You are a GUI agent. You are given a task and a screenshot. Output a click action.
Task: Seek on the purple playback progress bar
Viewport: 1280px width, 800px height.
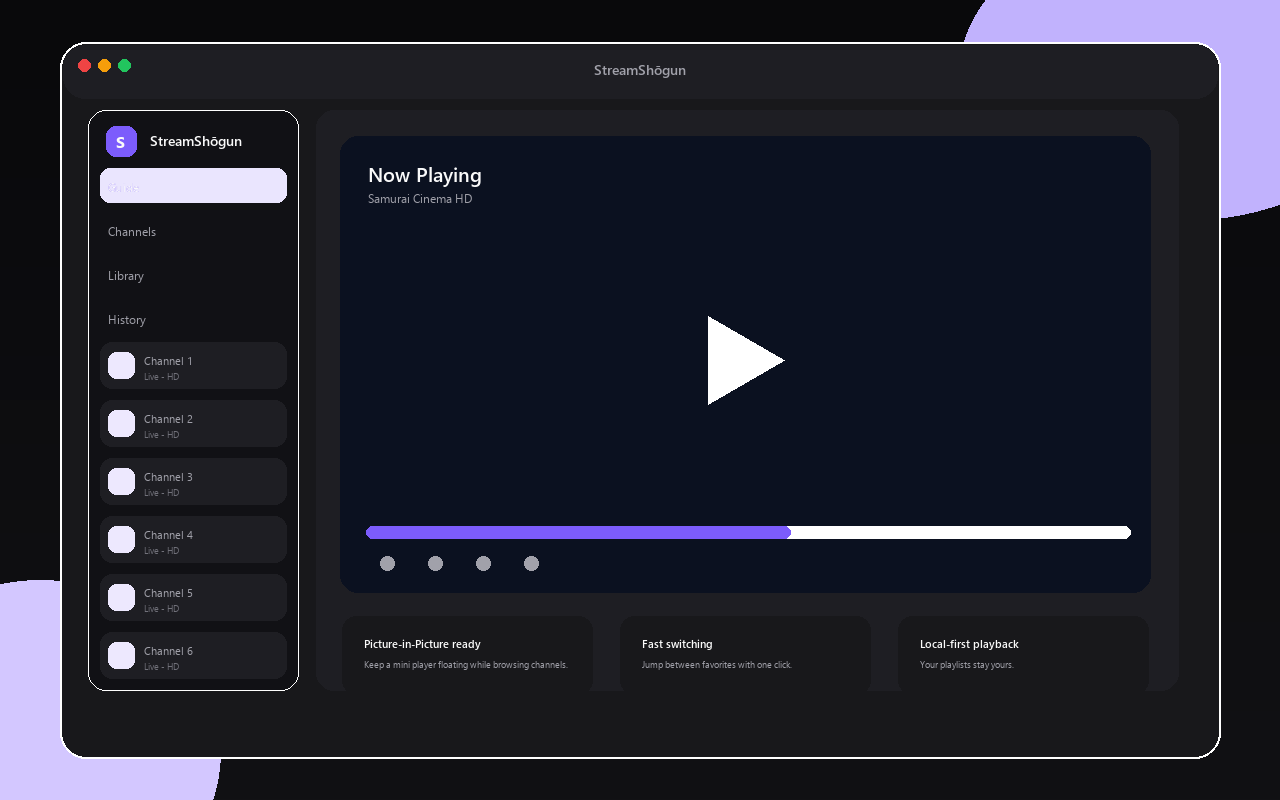pyautogui.click(x=578, y=533)
